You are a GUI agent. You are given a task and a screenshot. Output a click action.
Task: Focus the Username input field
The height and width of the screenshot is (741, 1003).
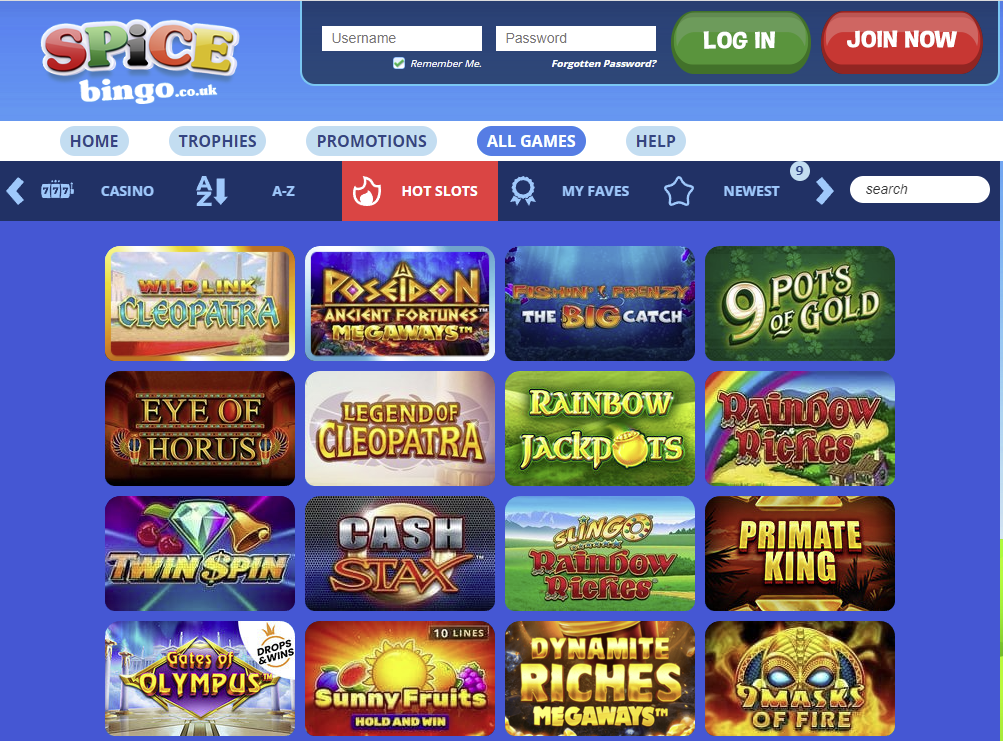[x=402, y=38]
